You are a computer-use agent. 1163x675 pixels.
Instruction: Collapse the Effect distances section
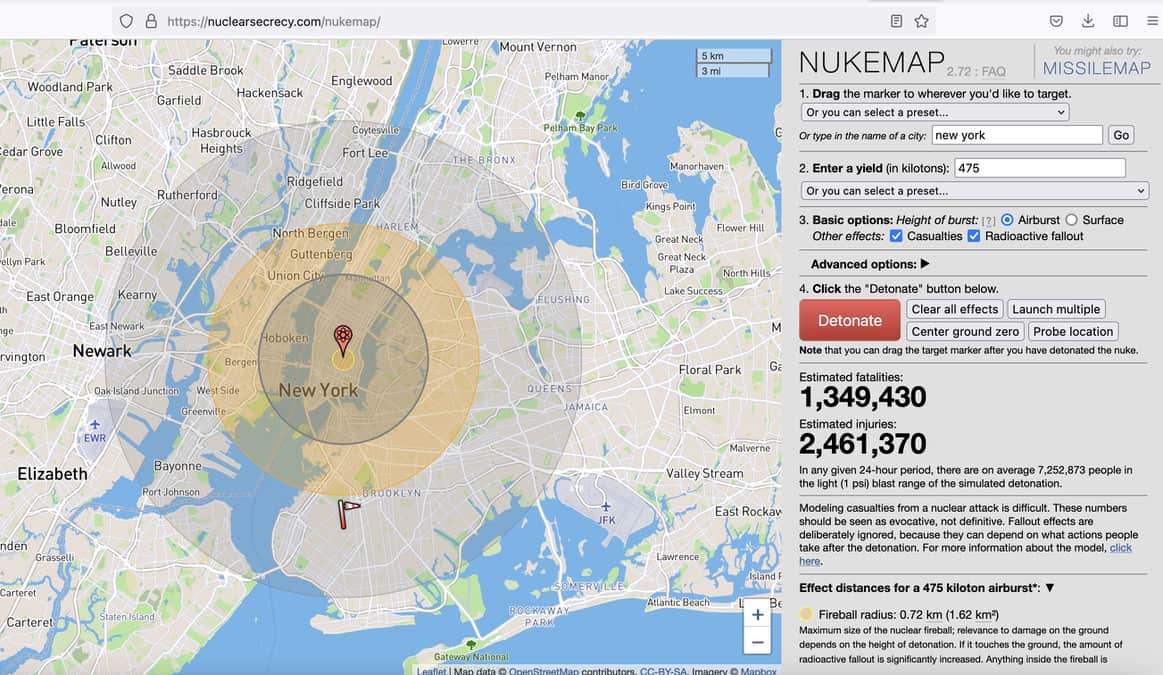coord(1049,587)
